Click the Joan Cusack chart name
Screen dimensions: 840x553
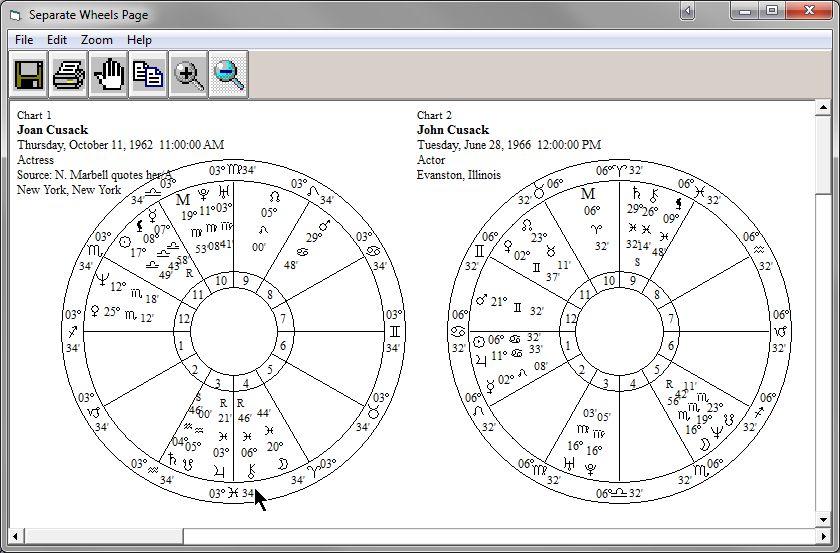click(x=52, y=130)
